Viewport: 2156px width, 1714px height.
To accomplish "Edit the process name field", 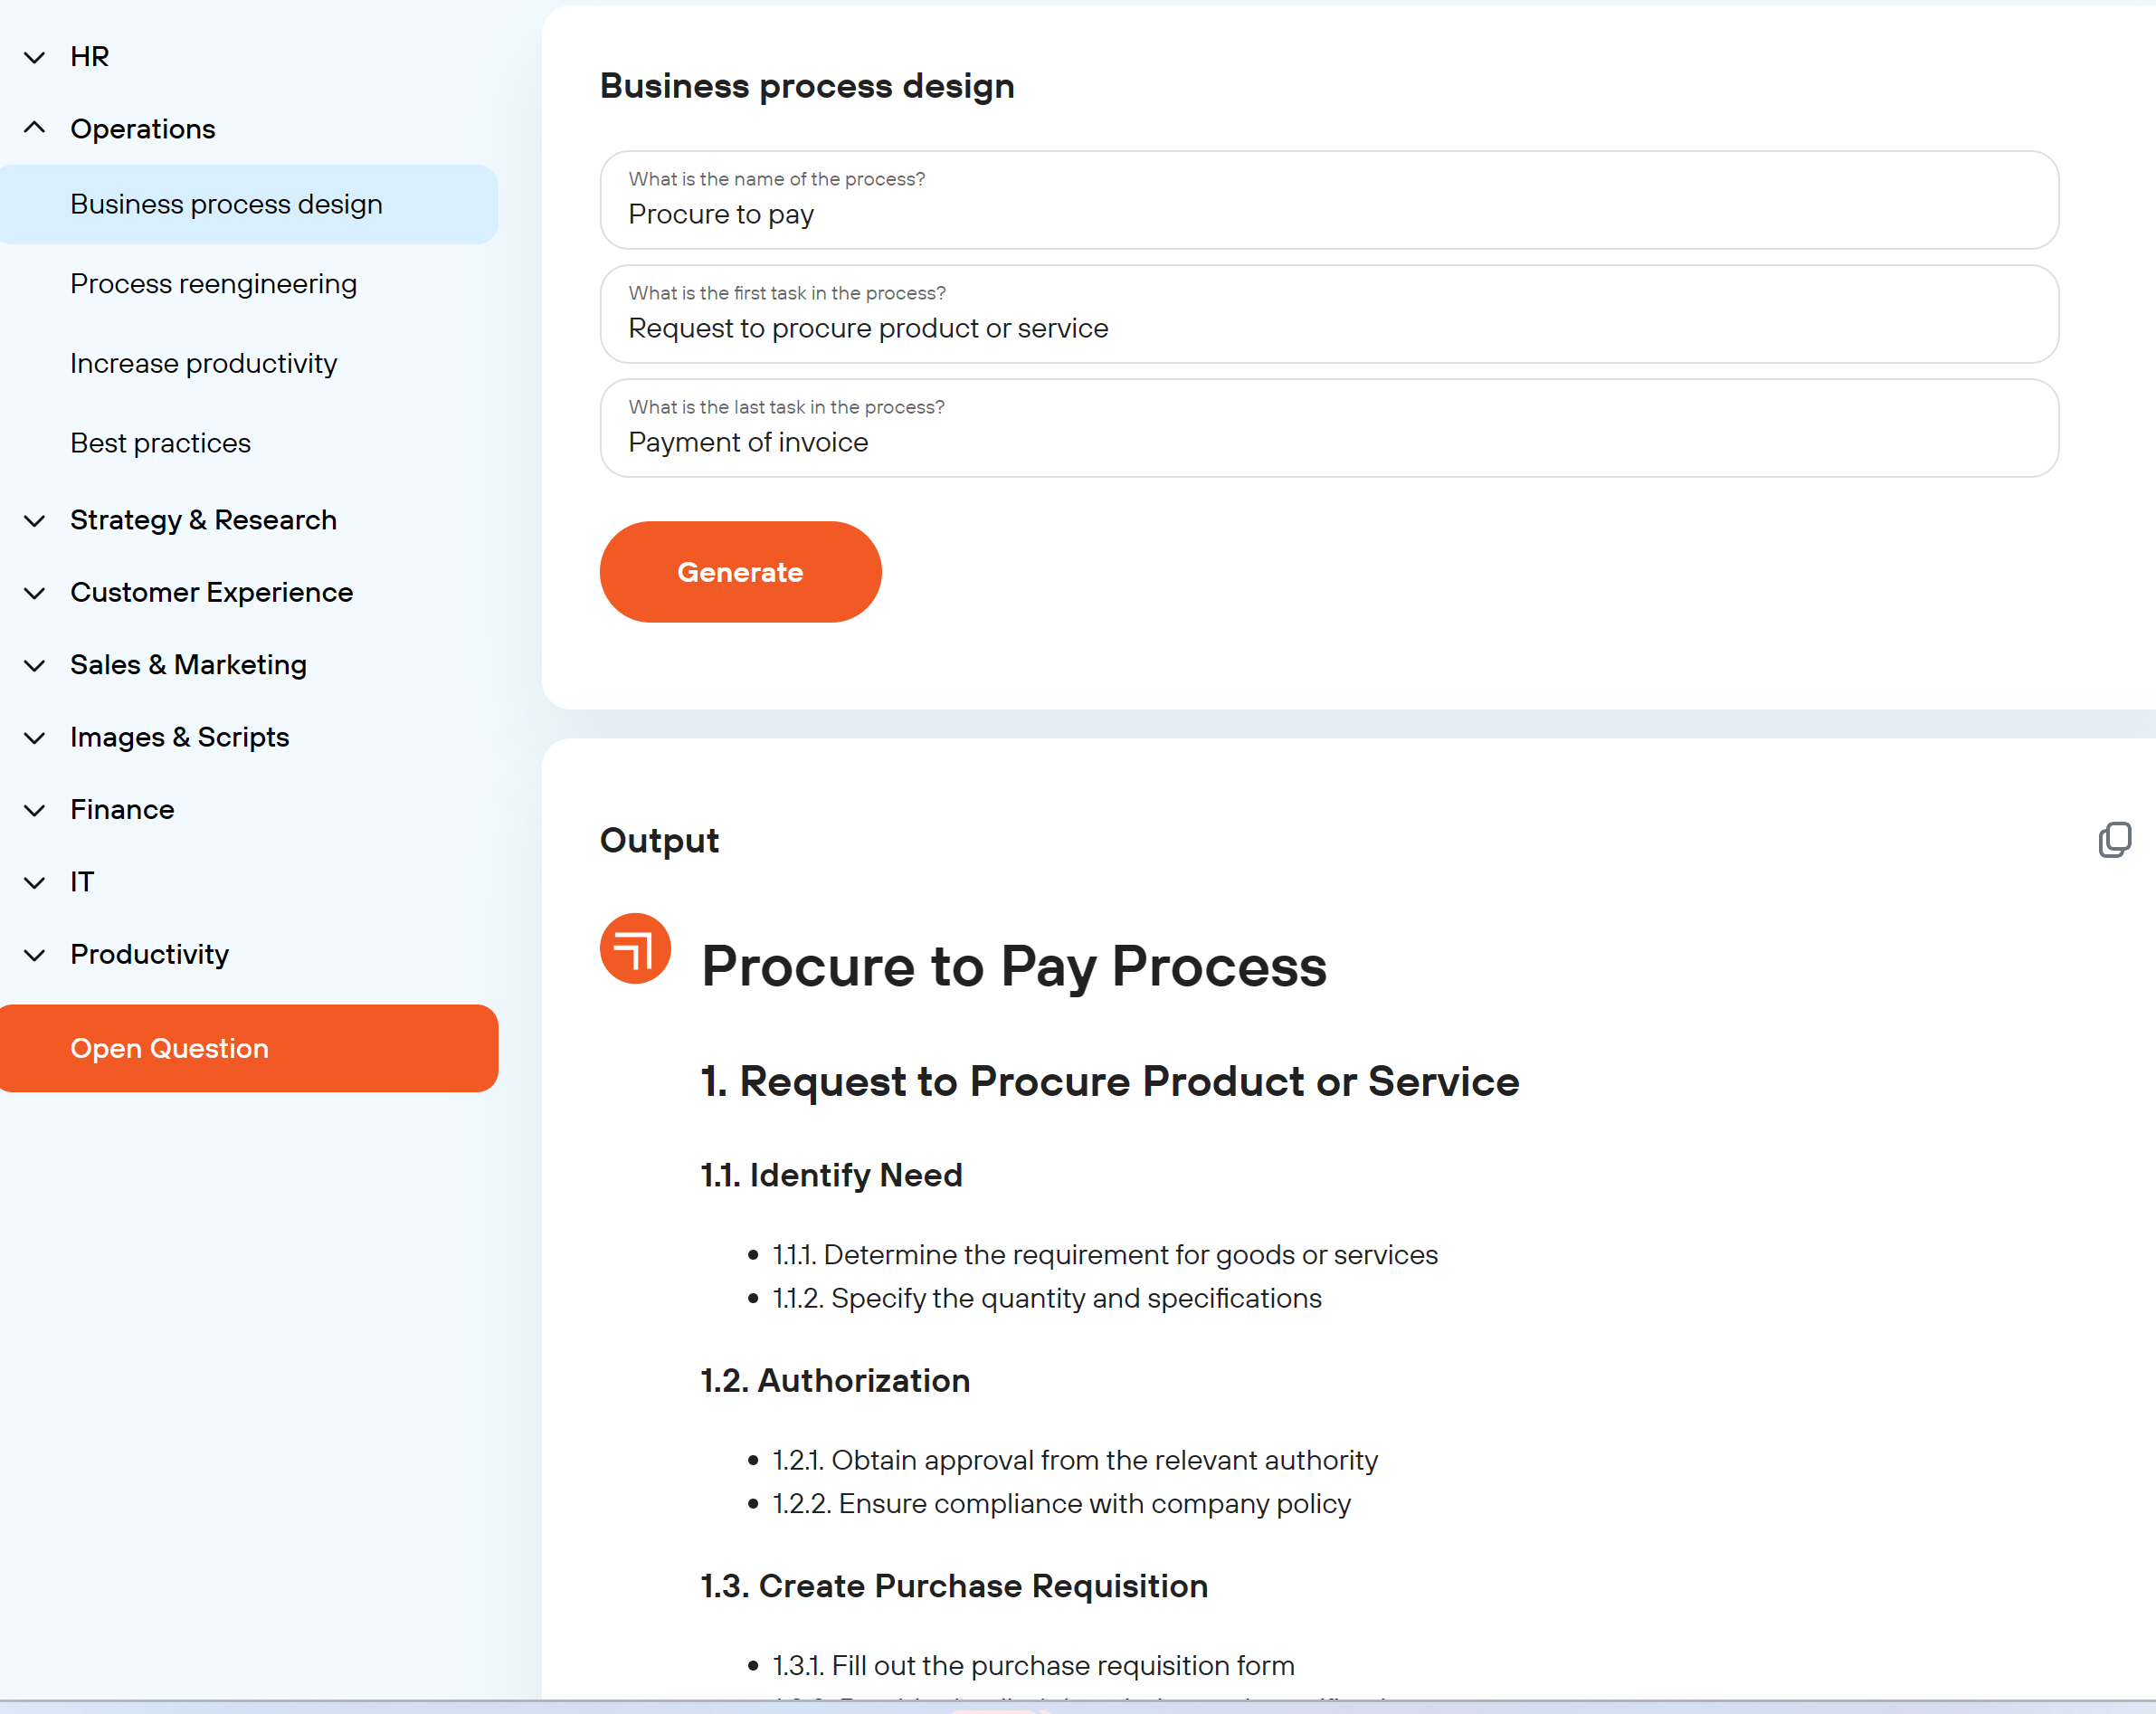I will coord(1328,214).
